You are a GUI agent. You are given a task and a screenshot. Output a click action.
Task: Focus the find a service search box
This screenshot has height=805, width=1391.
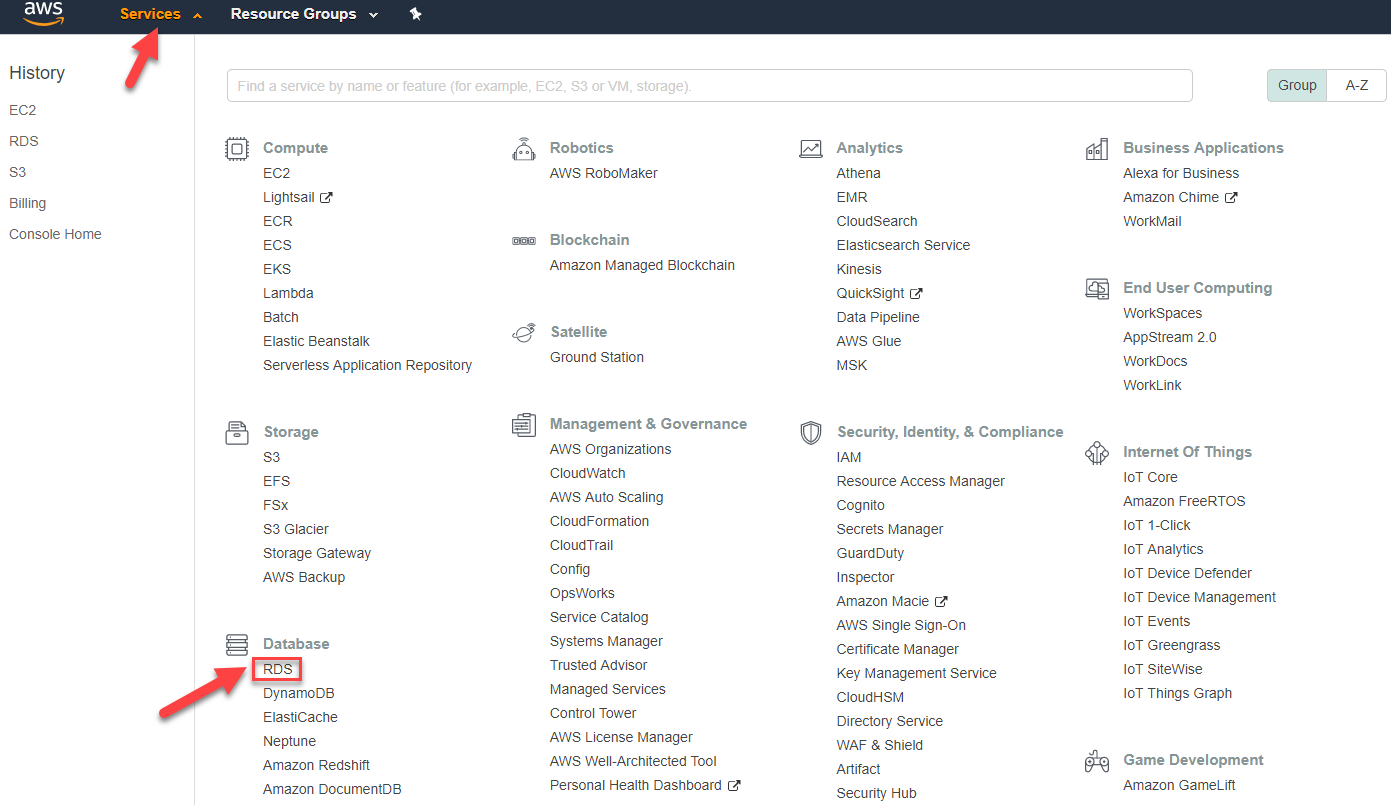(x=710, y=86)
